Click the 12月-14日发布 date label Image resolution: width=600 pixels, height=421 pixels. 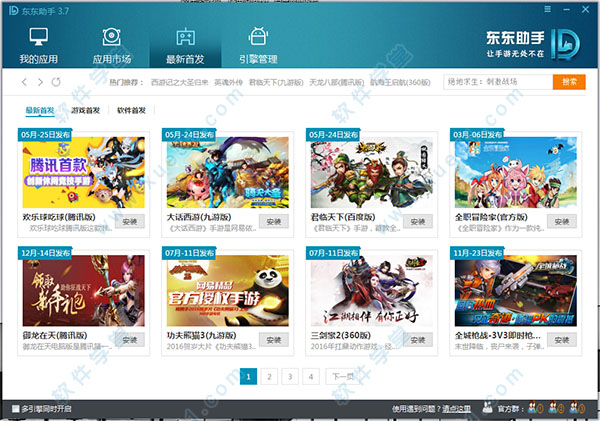(45, 253)
